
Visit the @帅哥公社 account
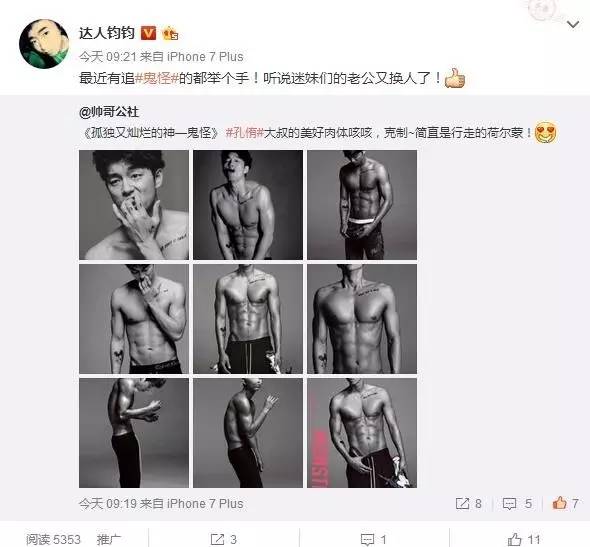click(x=109, y=112)
